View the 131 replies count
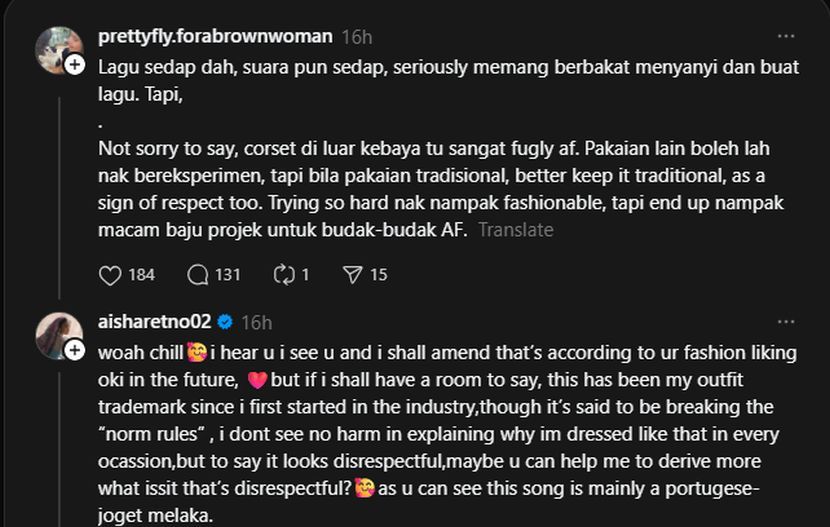Screen dimensions: 830x527 pos(228,275)
